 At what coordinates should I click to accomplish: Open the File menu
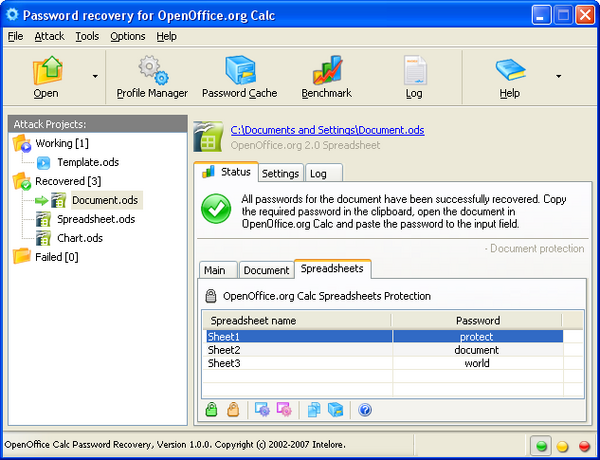pyautogui.click(x=15, y=36)
